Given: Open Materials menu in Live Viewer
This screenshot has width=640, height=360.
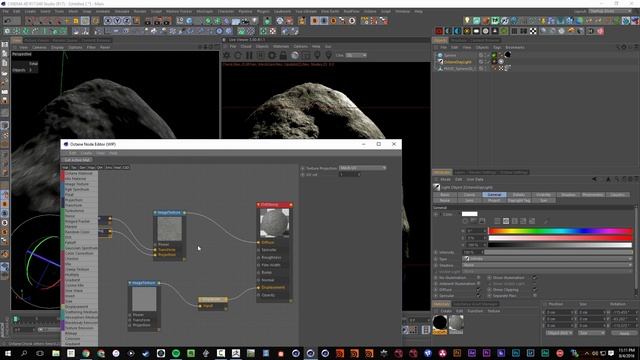Looking at the screenshot, I should tap(281, 47).
